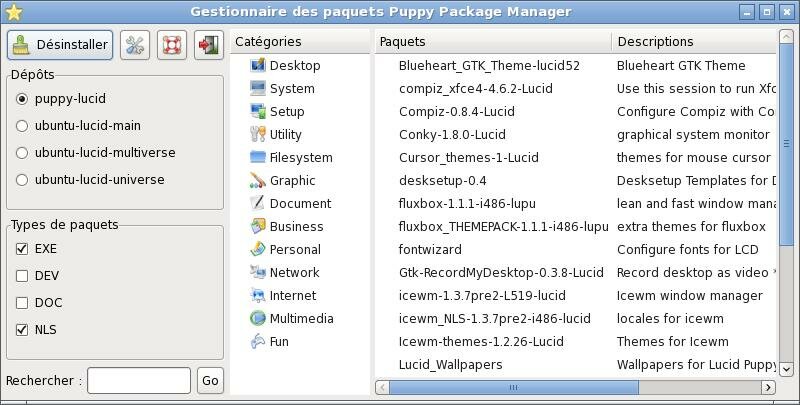Click the Rechercher search text field
Viewport: 800px width, 405px height.
(x=139, y=381)
